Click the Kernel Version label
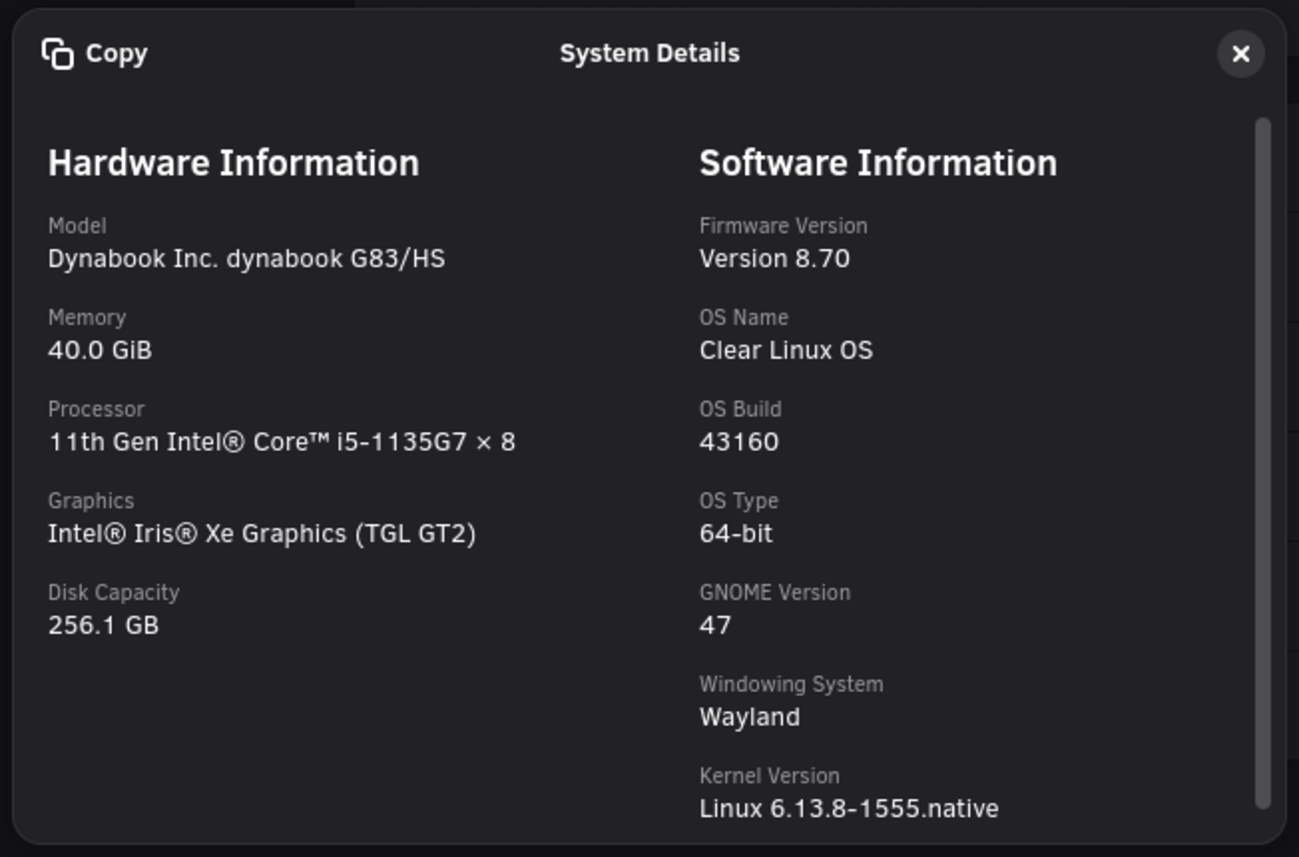1299x857 pixels. coord(769,776)
